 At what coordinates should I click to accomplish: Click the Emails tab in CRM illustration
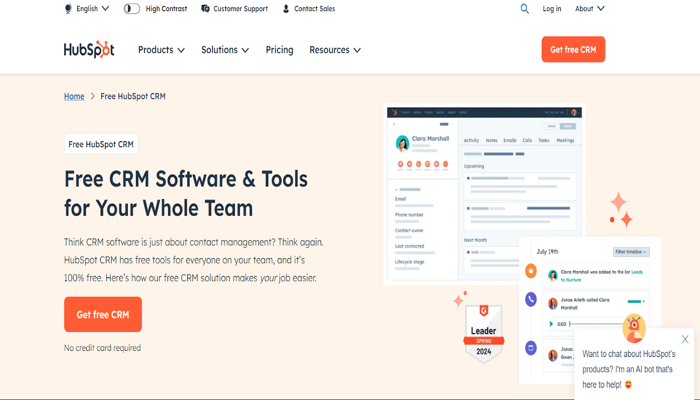[510, 141]
